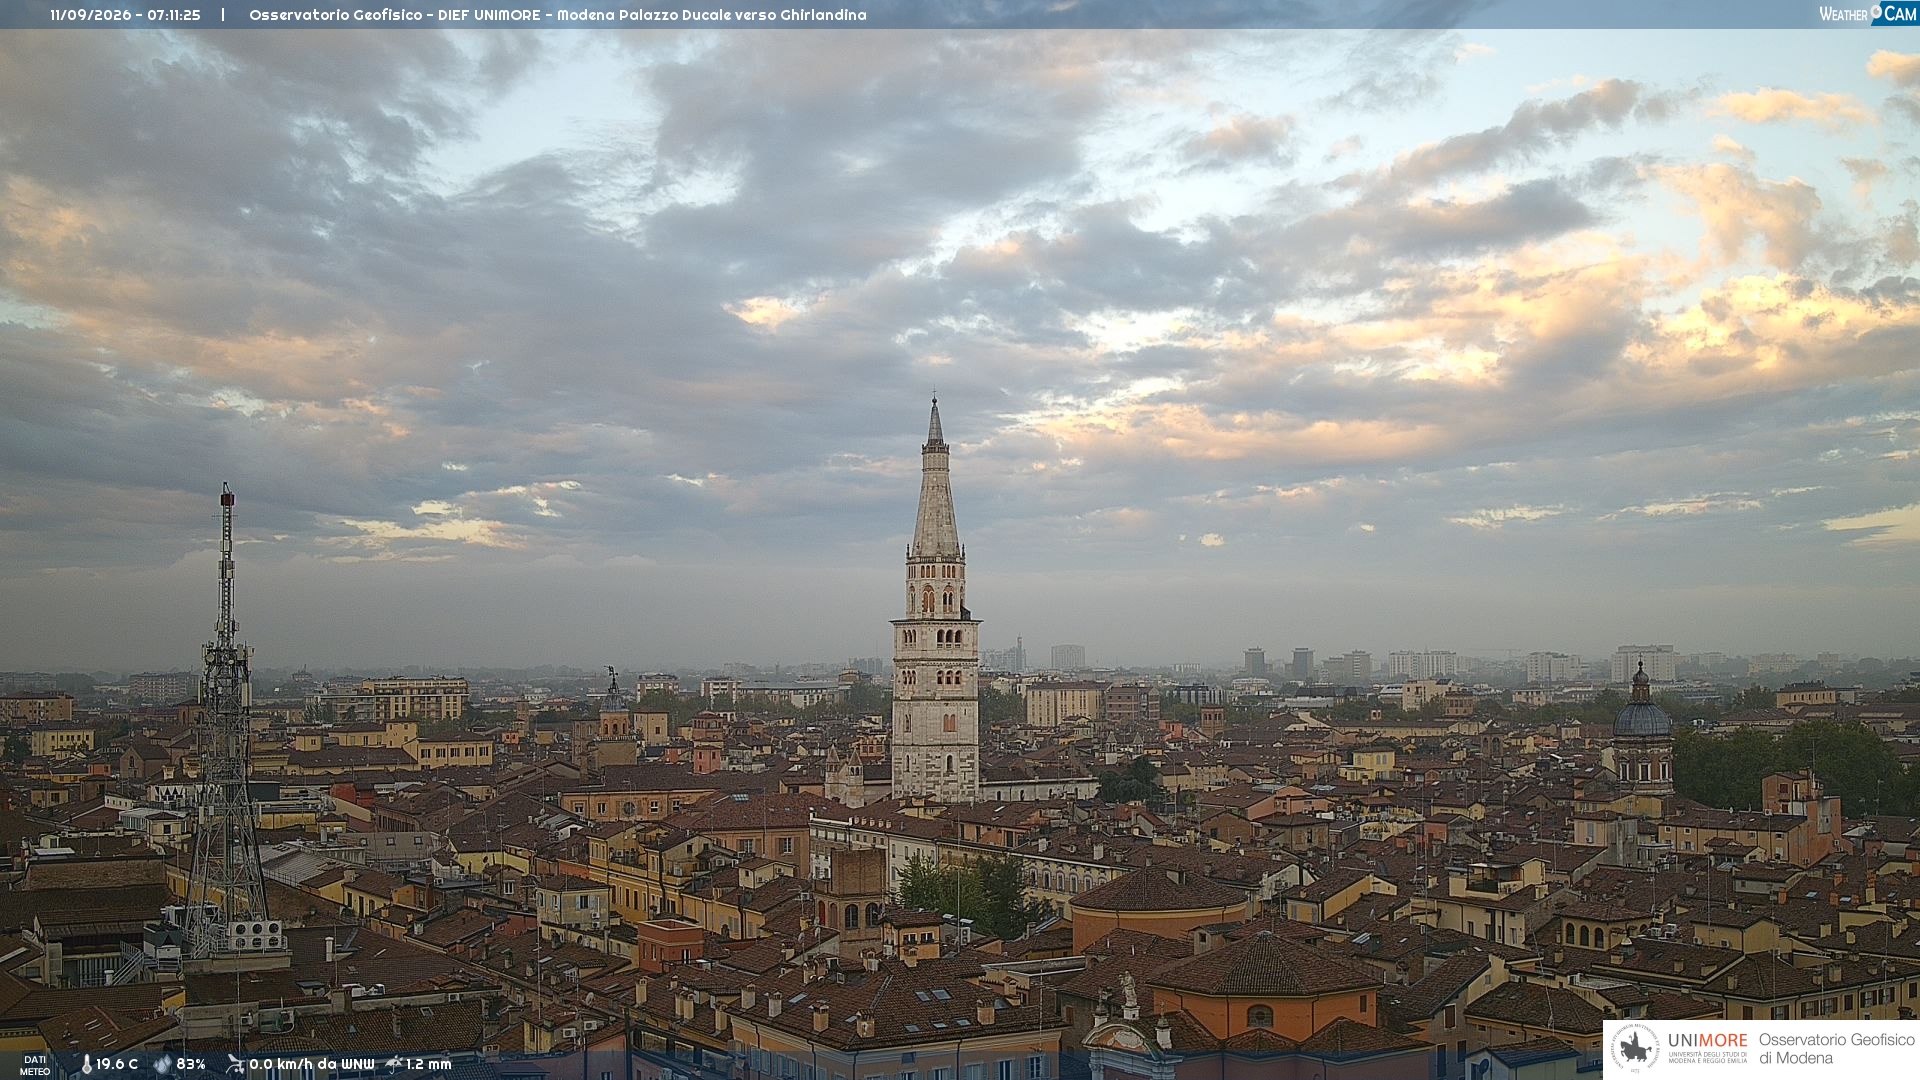Click the wind anemometer icon
Viewport: 1920px width, 1080px height.
point(235,1064)
